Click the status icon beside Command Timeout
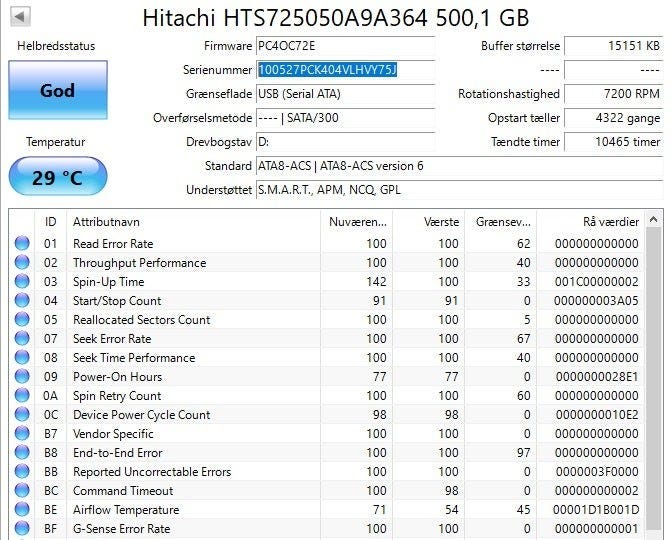671x540 pixels. (22, 491)
